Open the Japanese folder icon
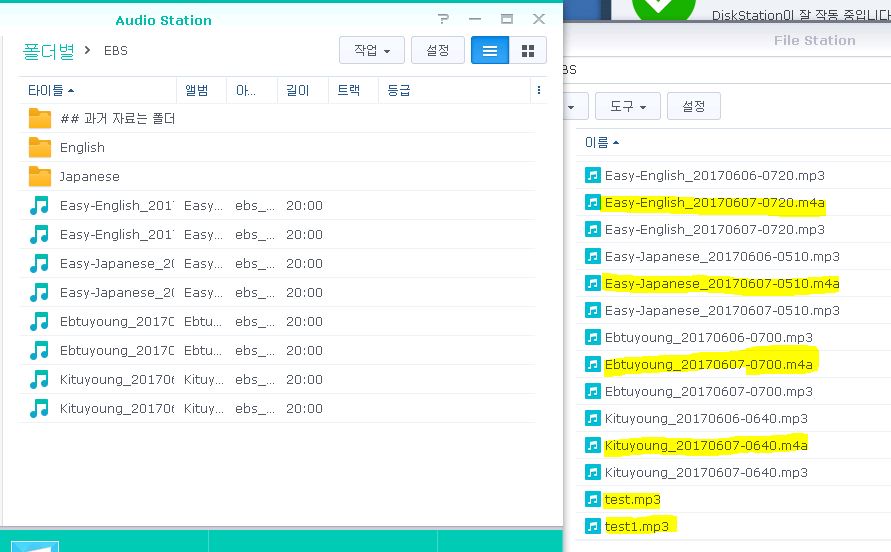 click(40, 176)
